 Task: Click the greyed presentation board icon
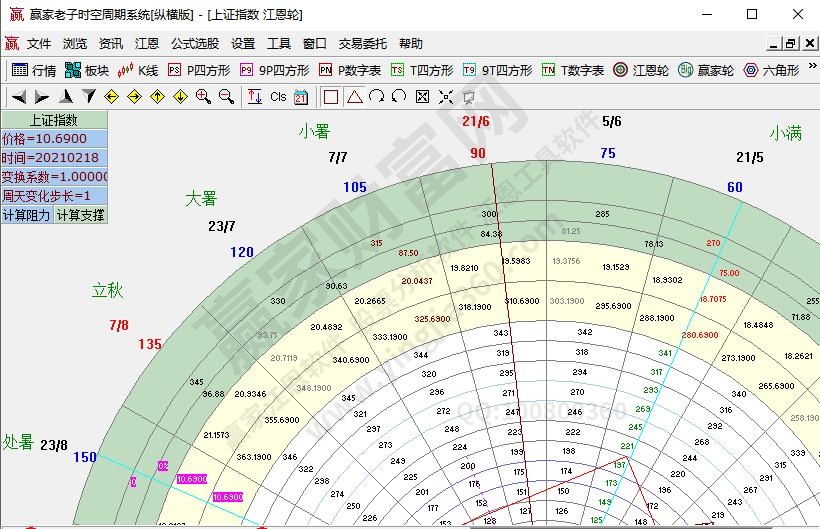(x=469, y=97)
